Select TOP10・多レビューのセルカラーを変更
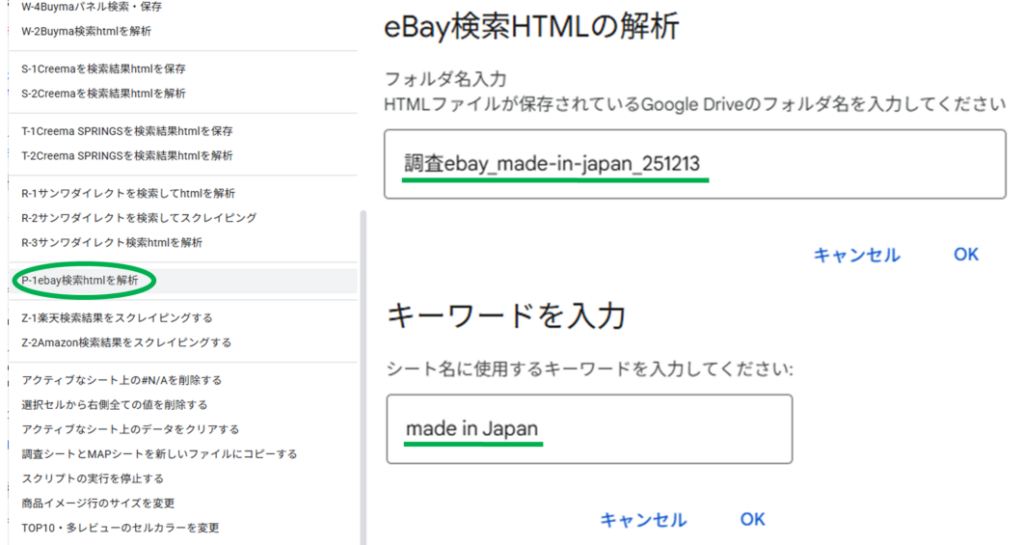Screen dimensions: 1024x545 (x=120, y=527)
